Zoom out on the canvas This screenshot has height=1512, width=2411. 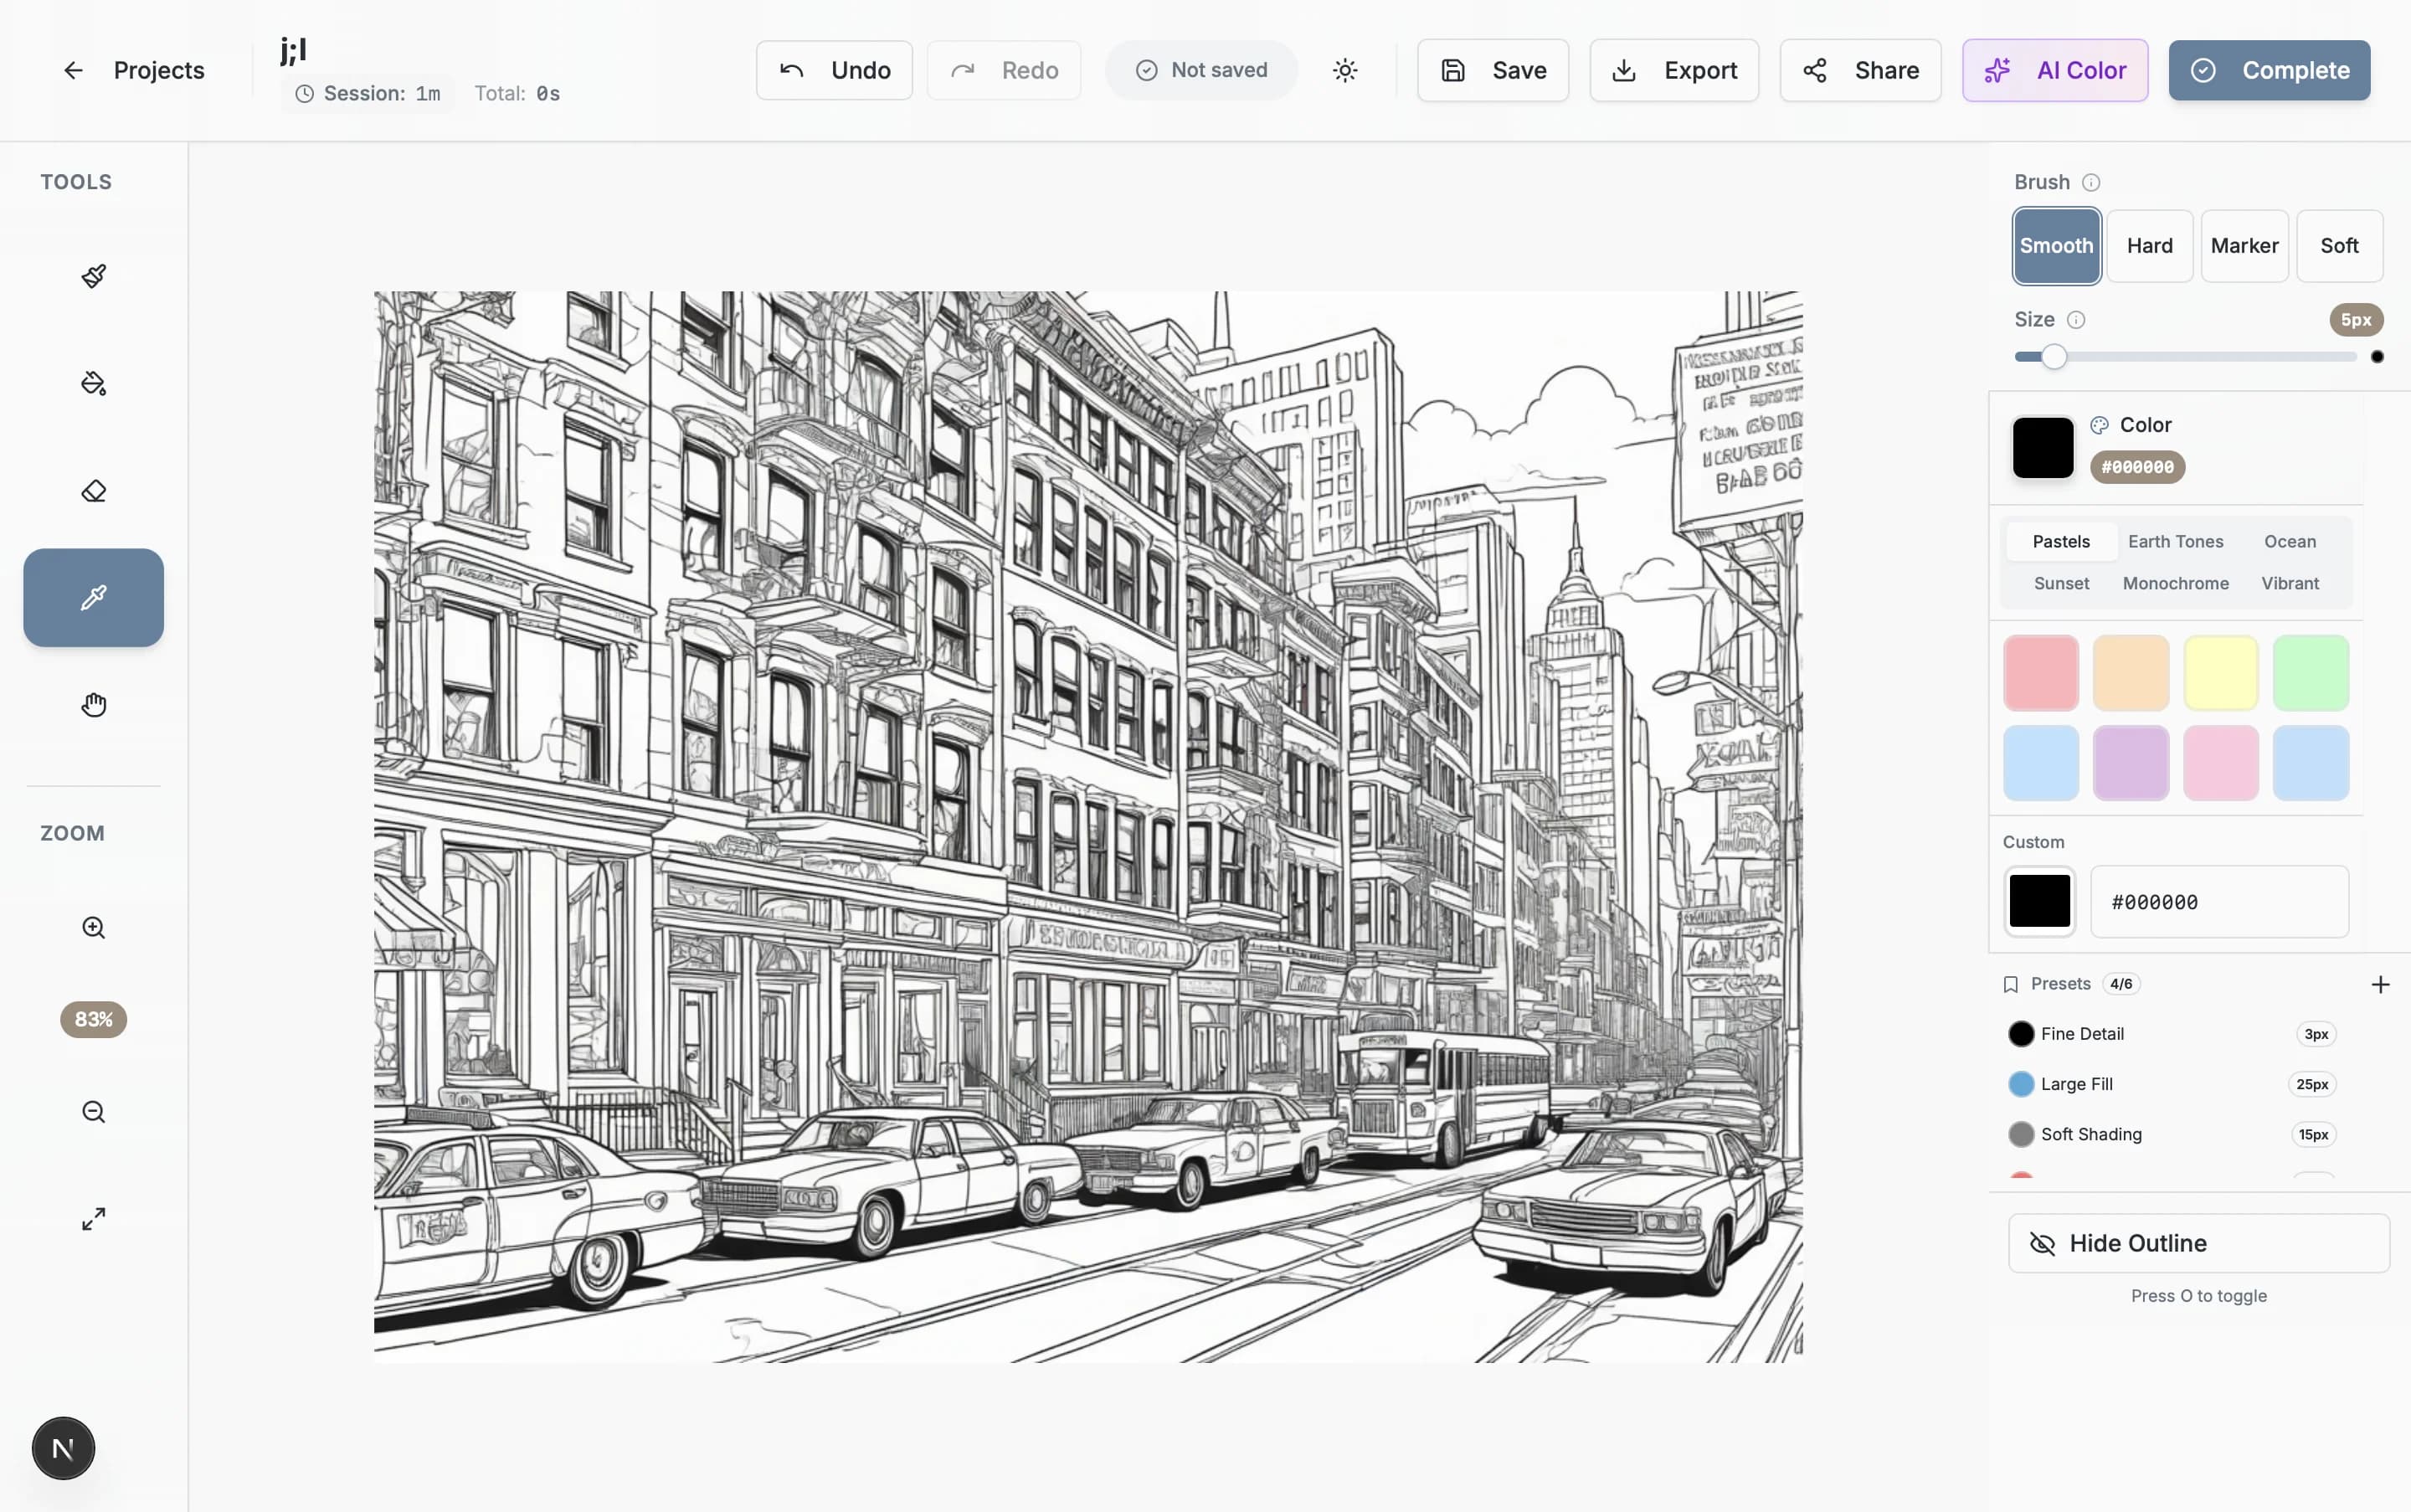coord(92,1111)
